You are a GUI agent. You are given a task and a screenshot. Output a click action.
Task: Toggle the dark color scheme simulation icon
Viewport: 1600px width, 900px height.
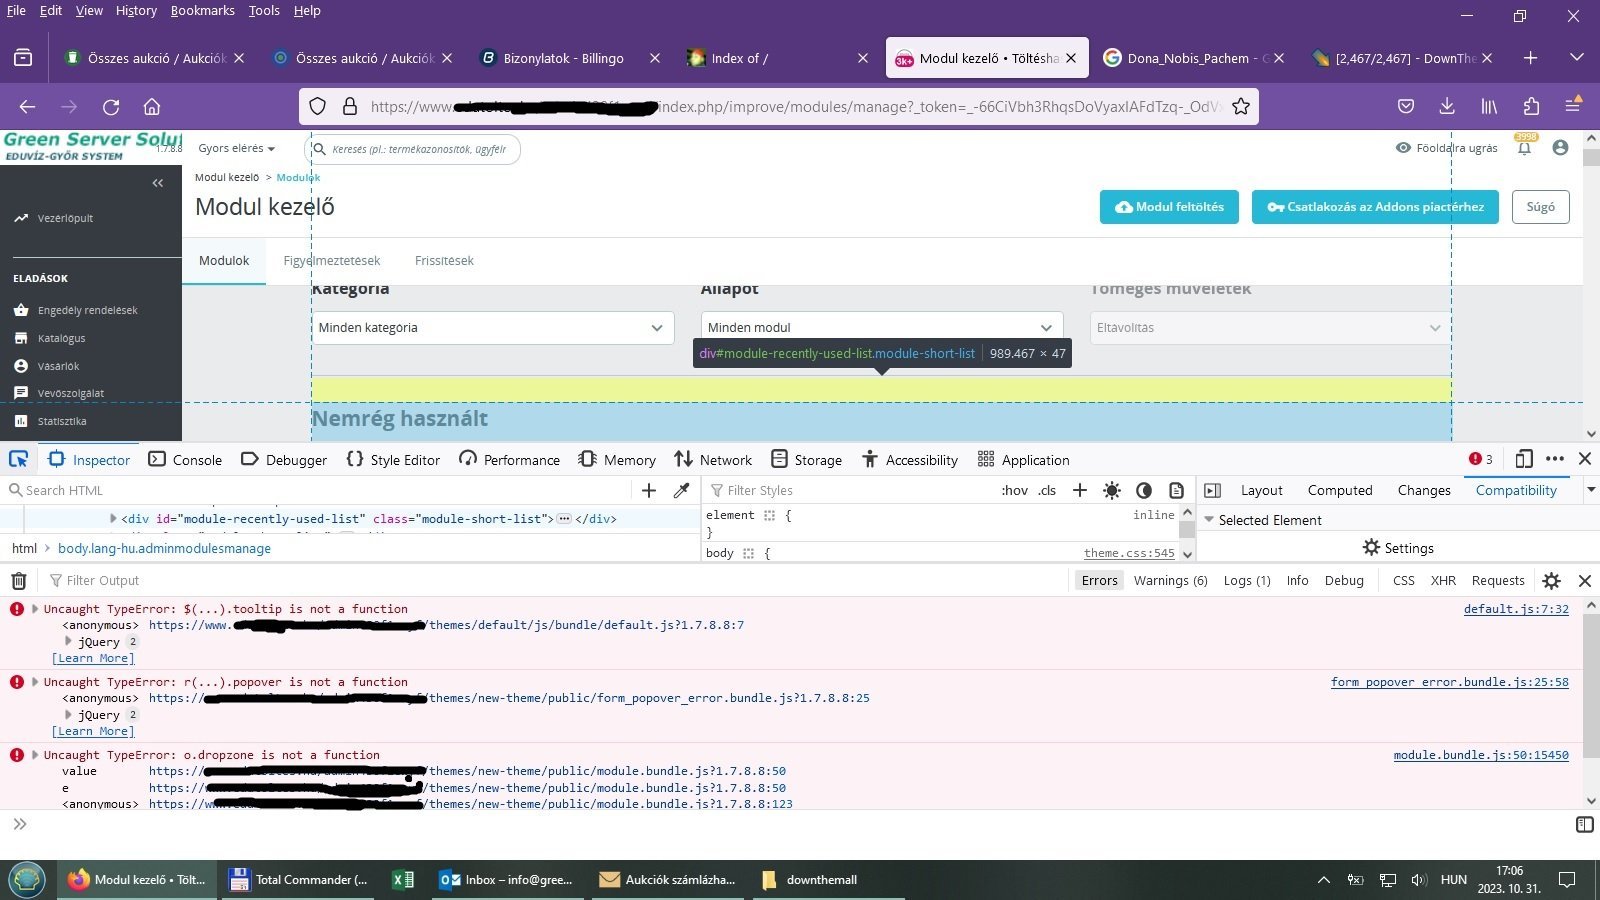pos(1144,490)
